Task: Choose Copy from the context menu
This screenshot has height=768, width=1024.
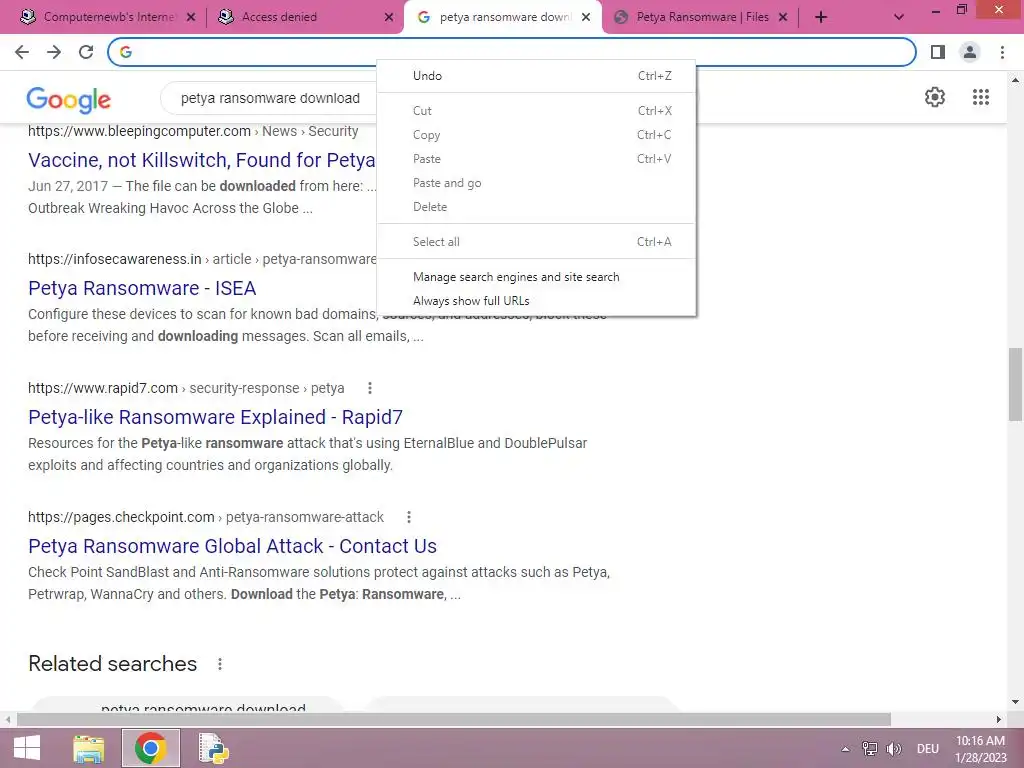Action: pos(536,135)
